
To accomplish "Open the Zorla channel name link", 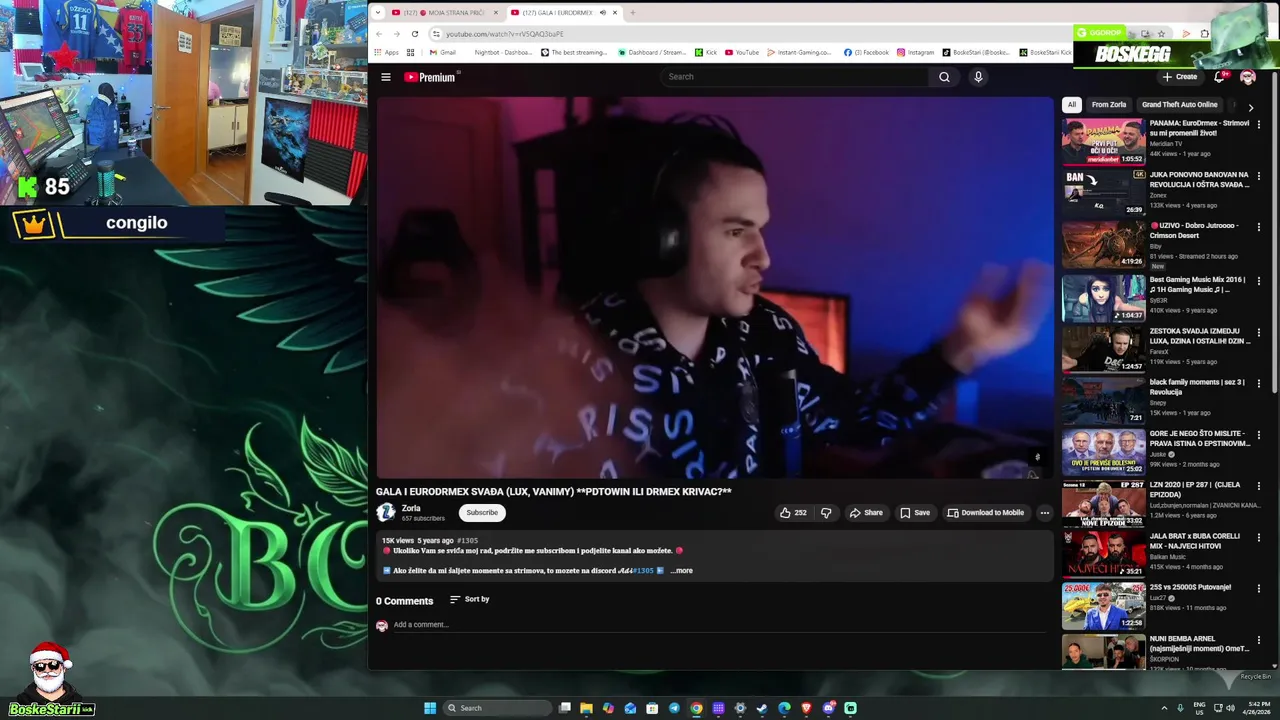I will click(411, 508).
